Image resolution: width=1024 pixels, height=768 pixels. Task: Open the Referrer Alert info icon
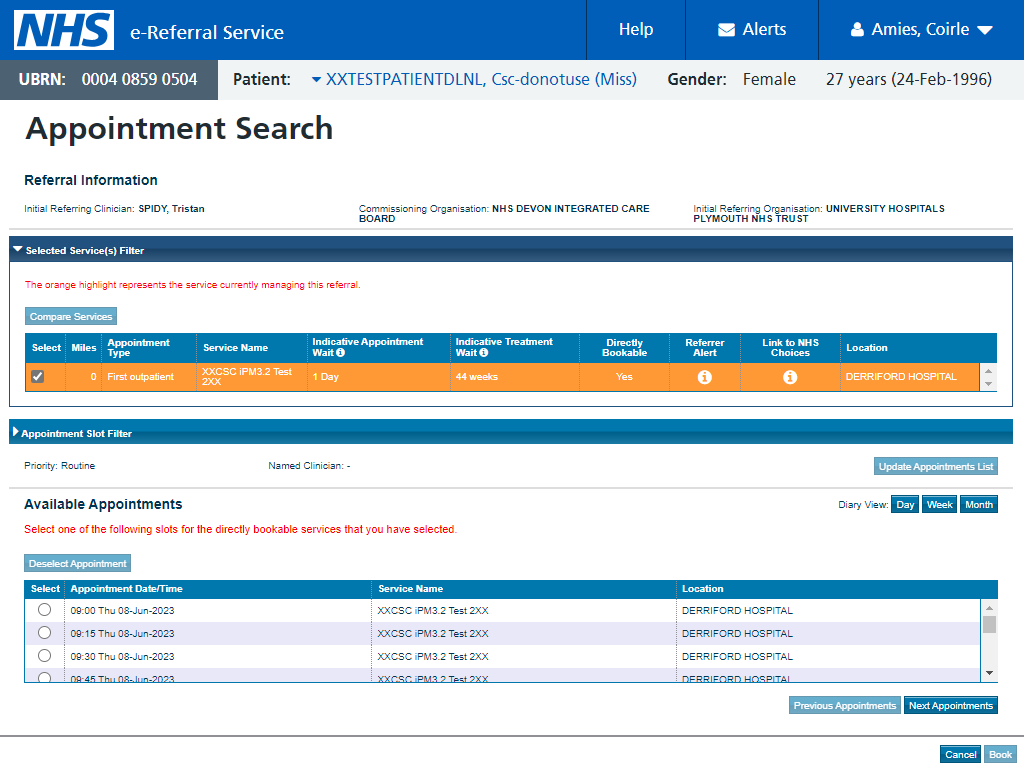(x=704, y=377)
